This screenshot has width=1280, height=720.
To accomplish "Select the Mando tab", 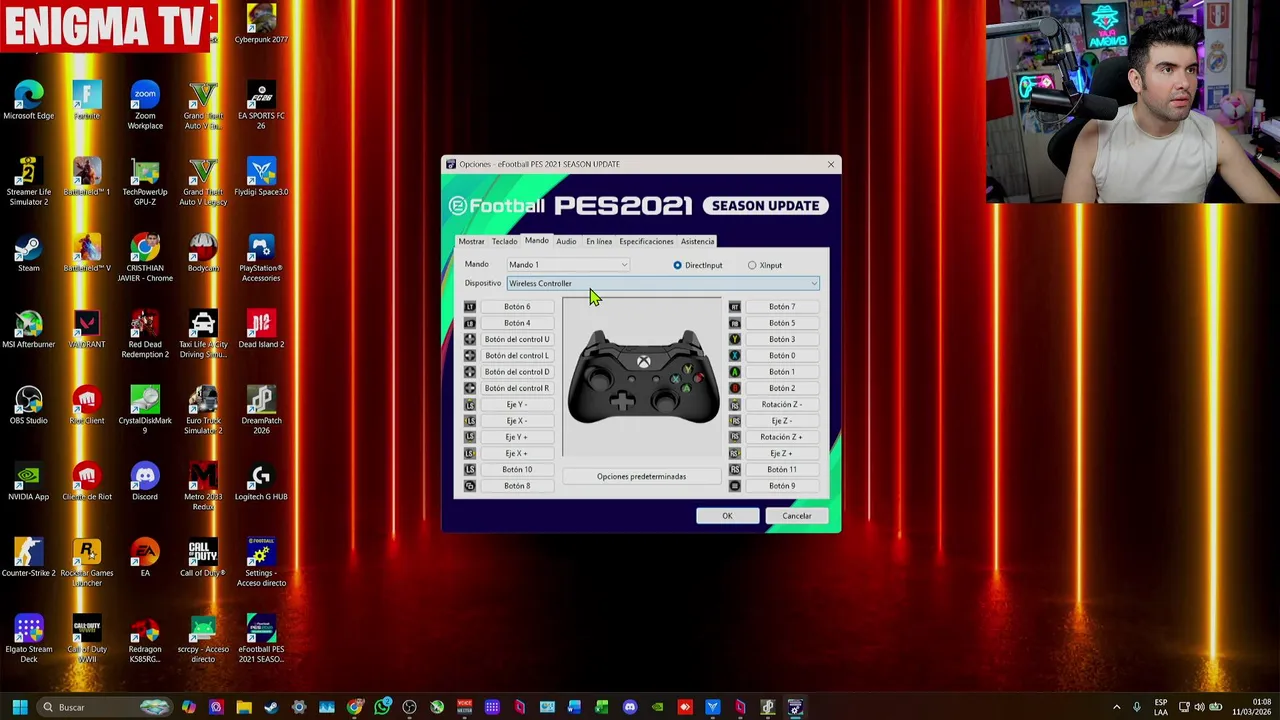I will coord(537,241).
